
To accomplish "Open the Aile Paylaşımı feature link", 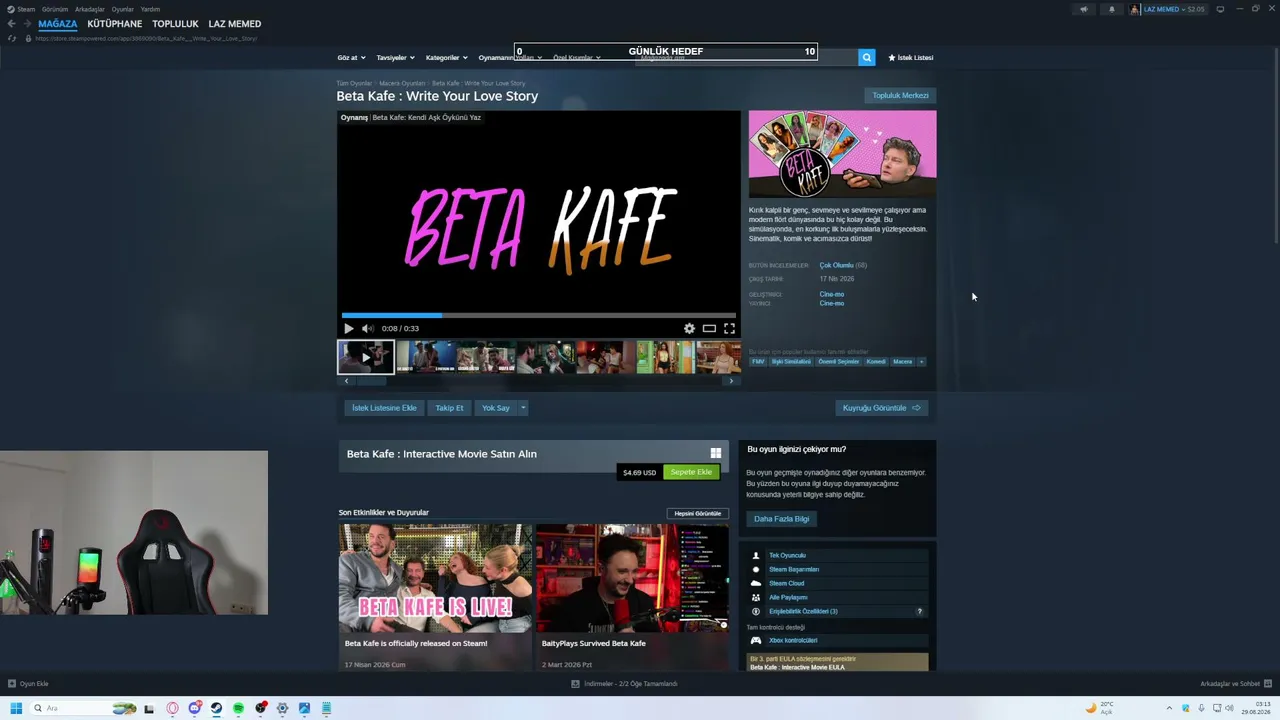I will [x=788, y=598].
